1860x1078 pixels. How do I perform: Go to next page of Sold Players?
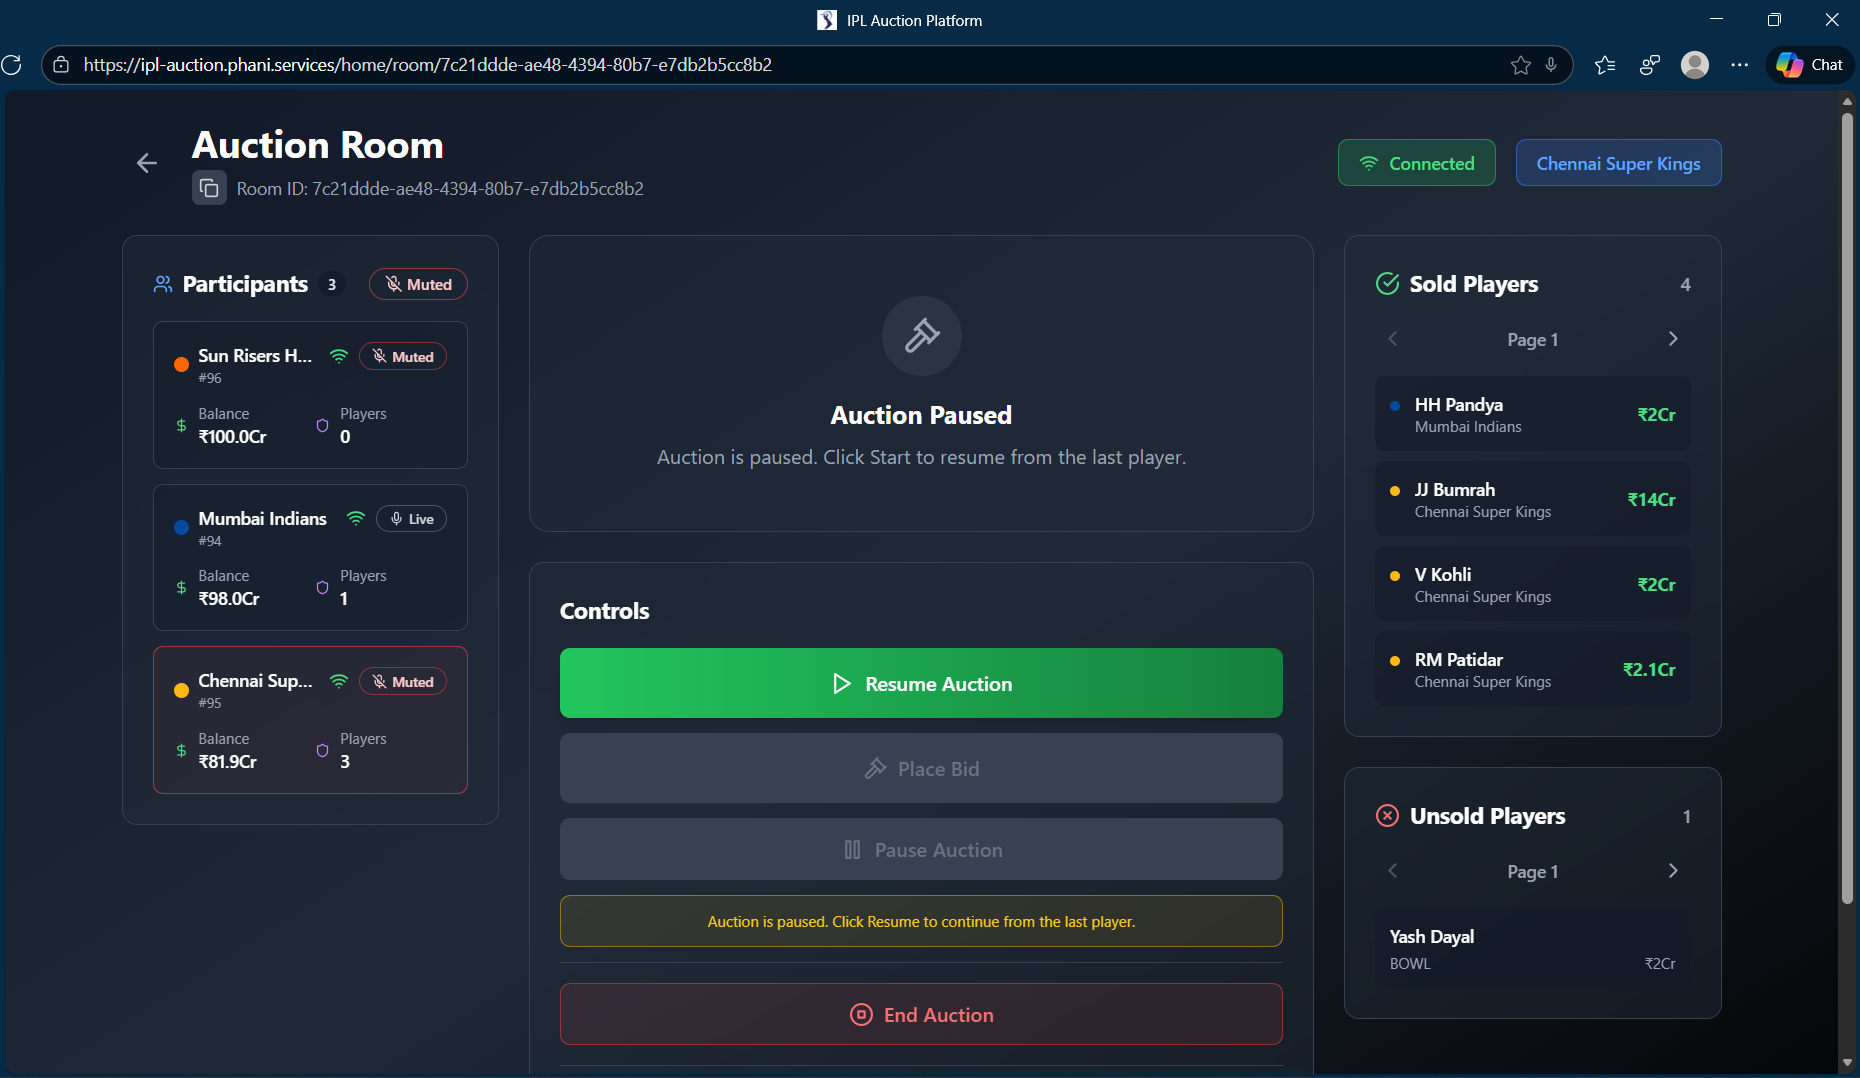click(x=1673, y=339)
